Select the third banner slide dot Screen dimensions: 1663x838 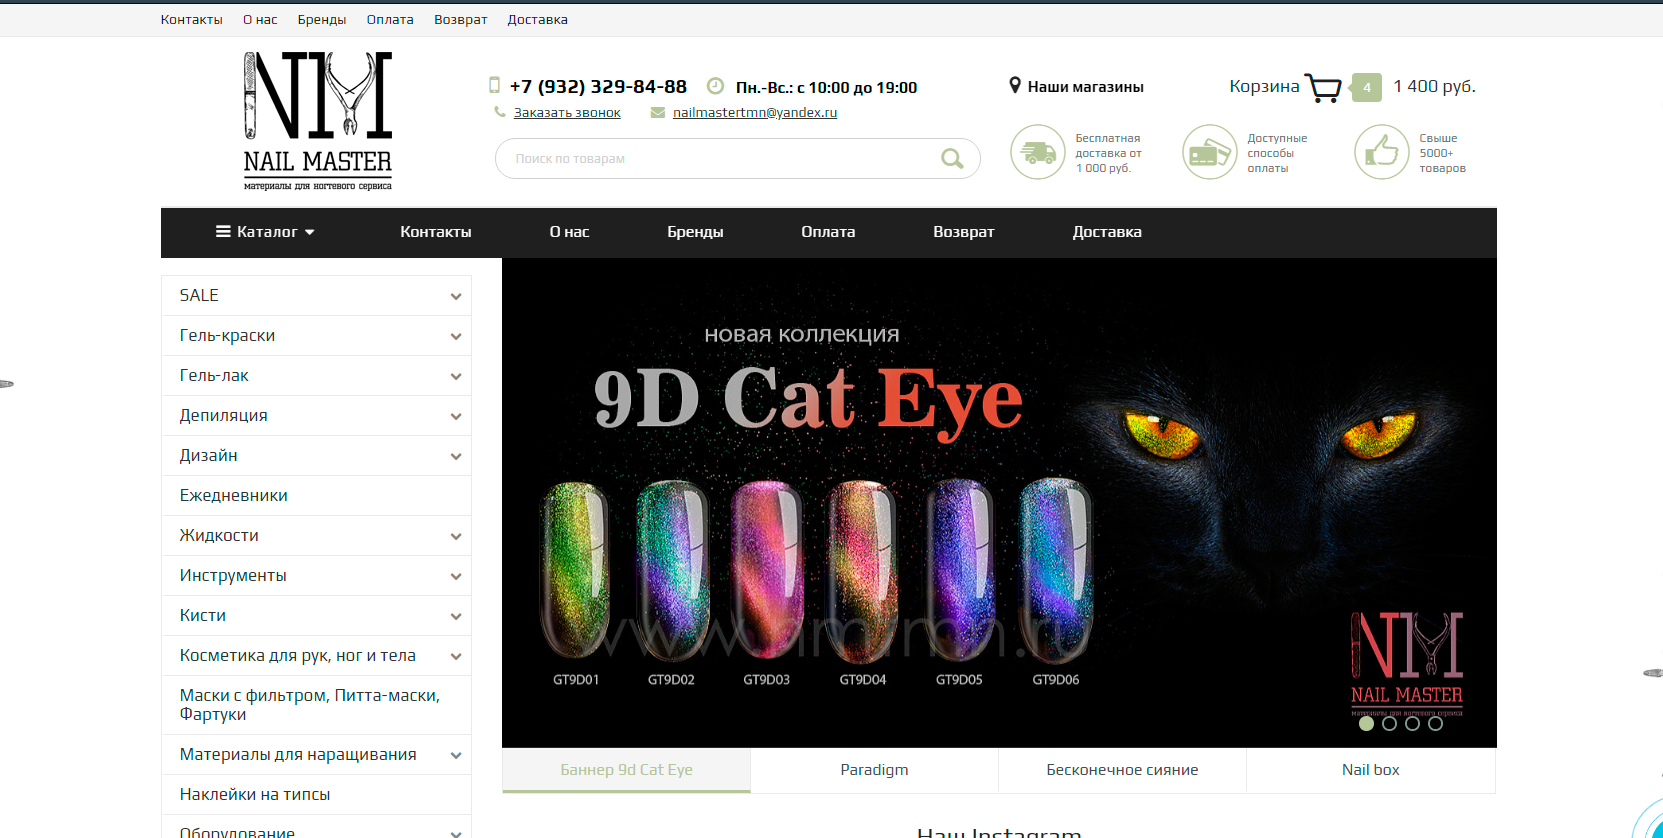point(1412,723)
